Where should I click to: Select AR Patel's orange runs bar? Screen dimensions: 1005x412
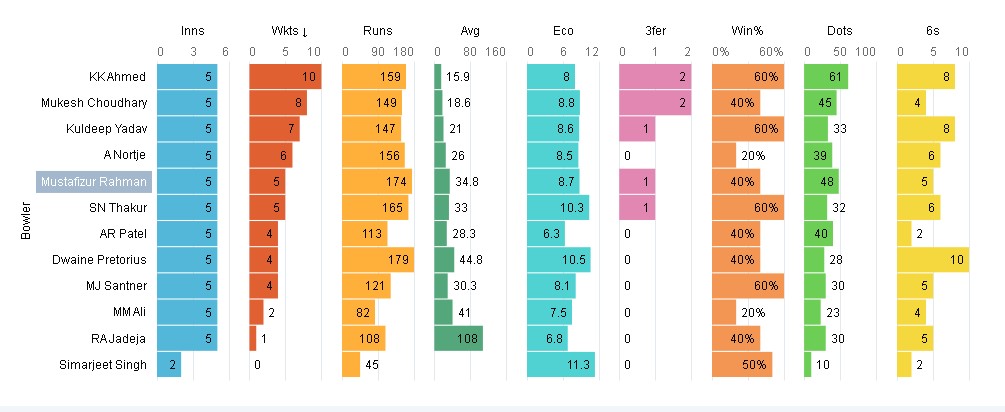pyautogui.click(x=362, y=233)
